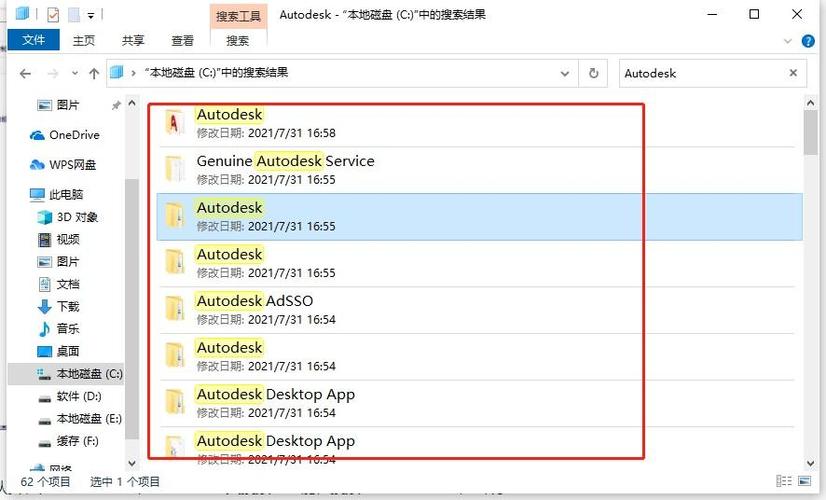Click the 音乐 note icon
826x500 pixels.
click(45, 329)
